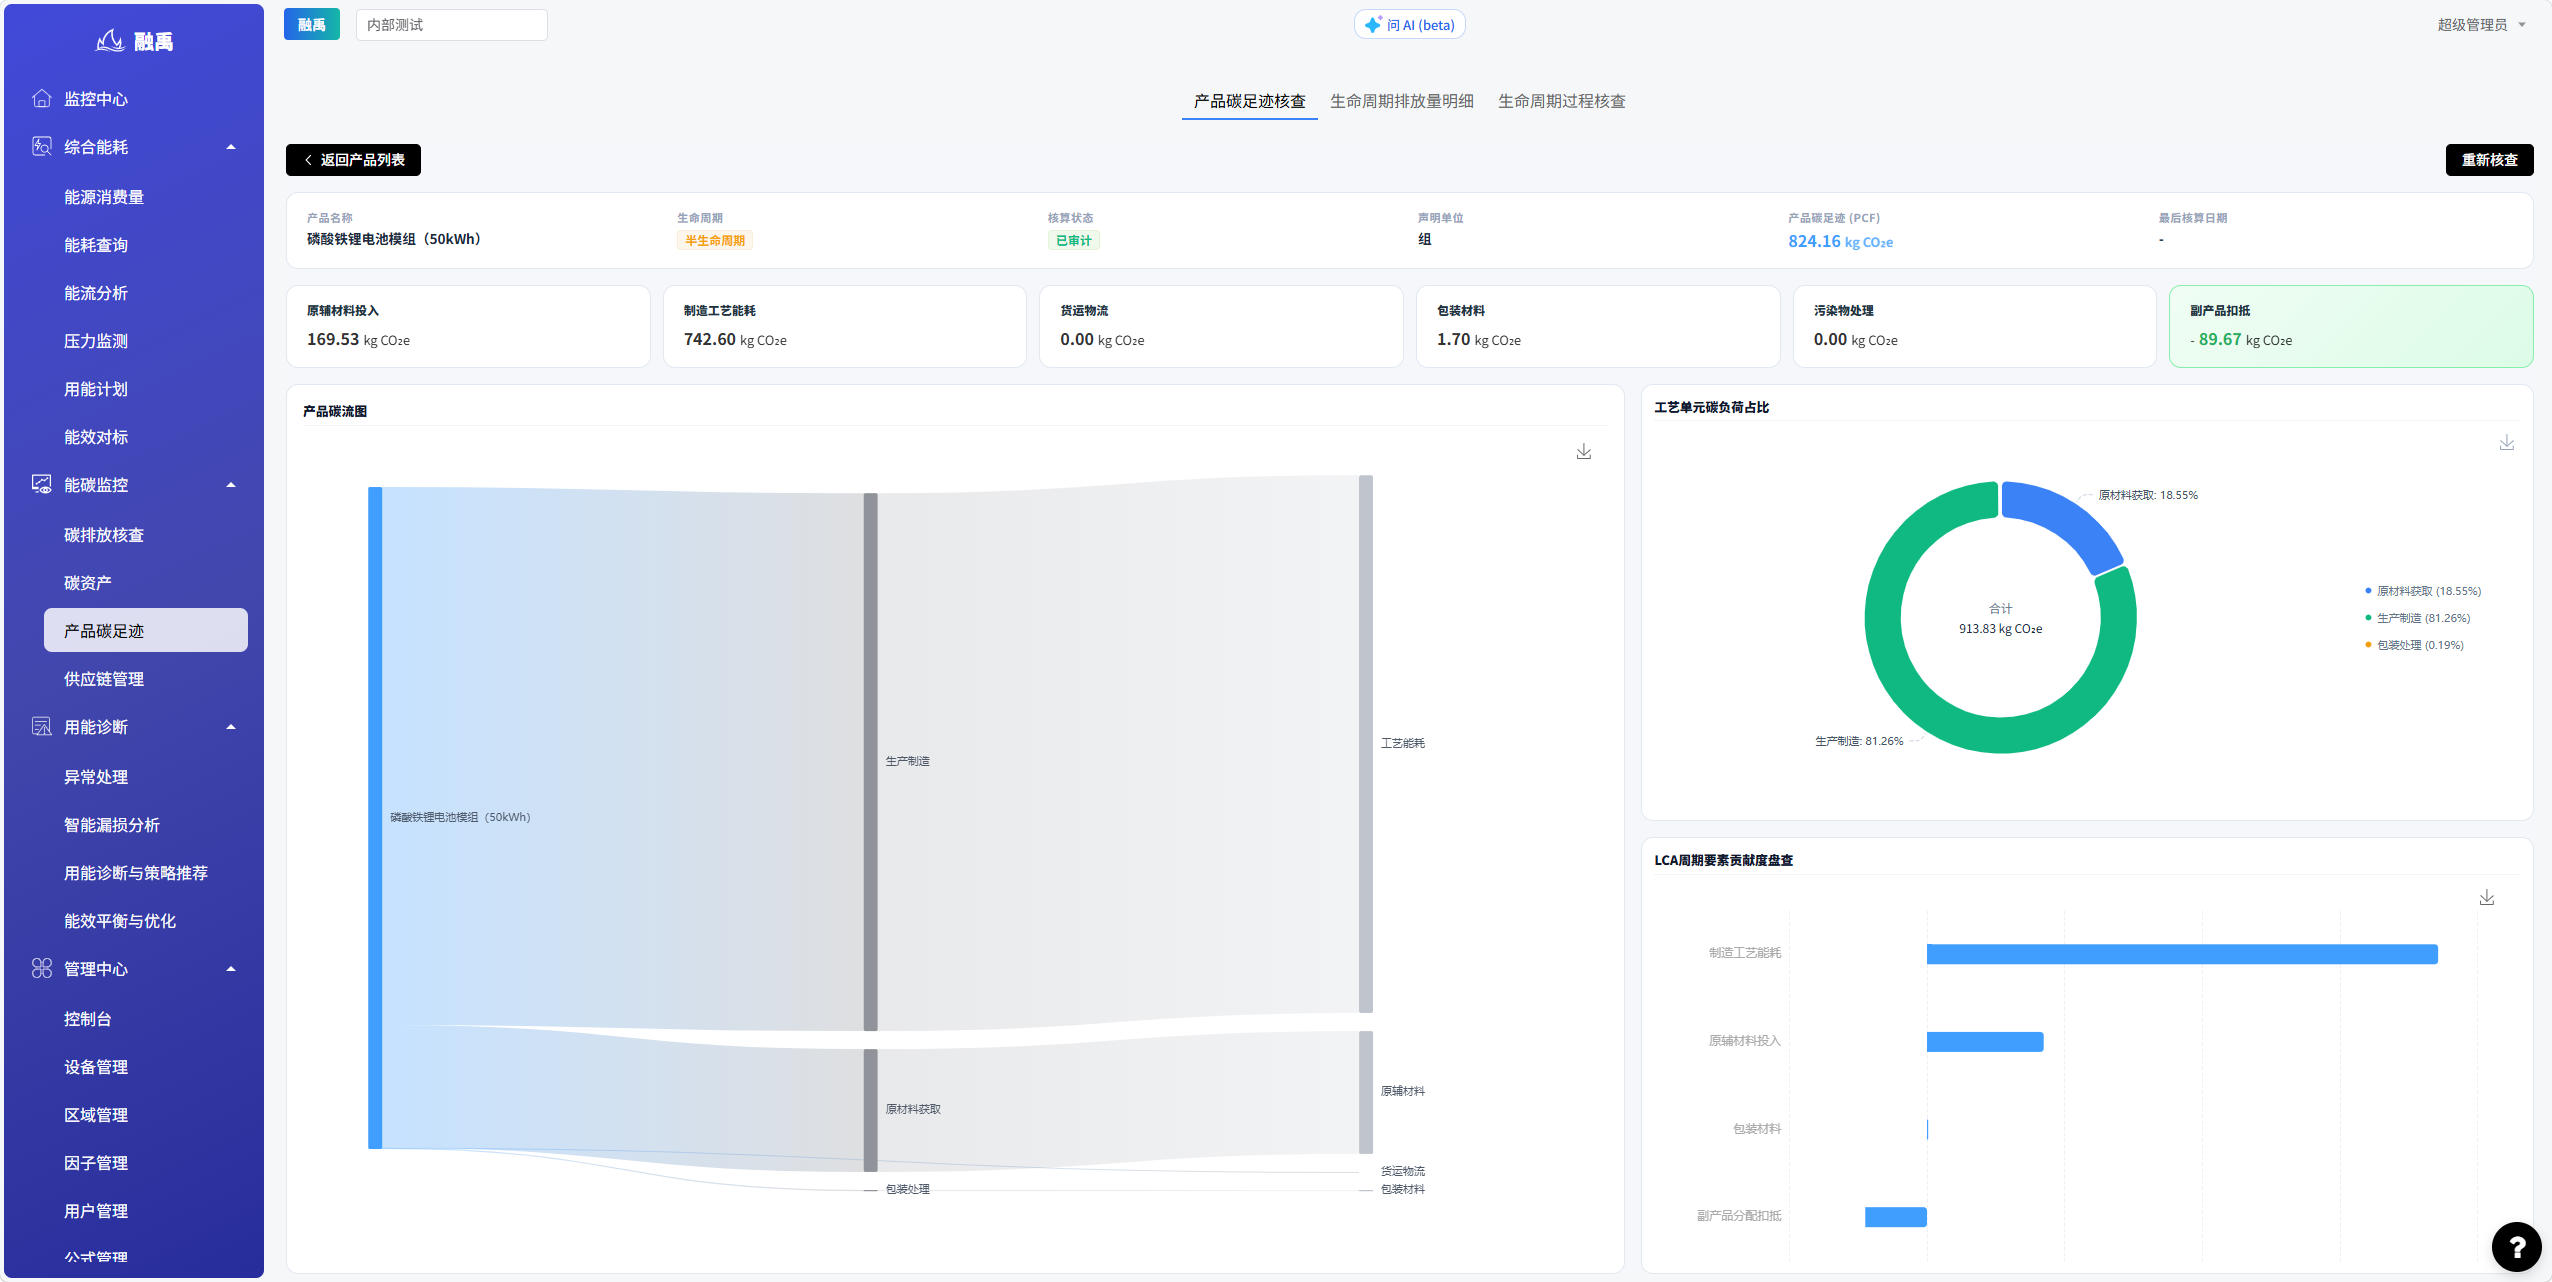Switch to 生命周期排放量明细 tab

click(x=1401, y=101)
